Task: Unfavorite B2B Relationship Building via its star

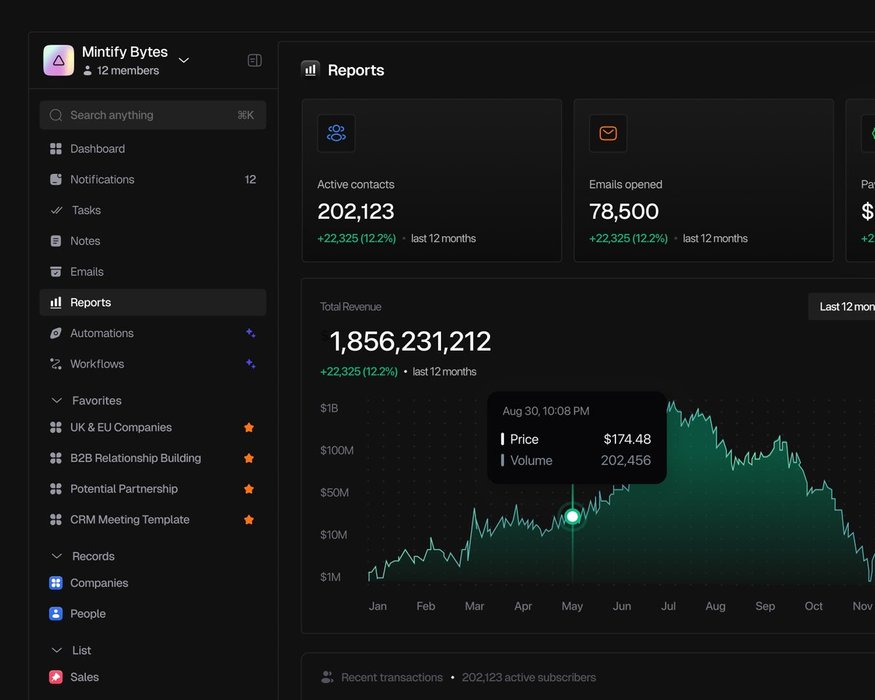Action: pos(249,459)
